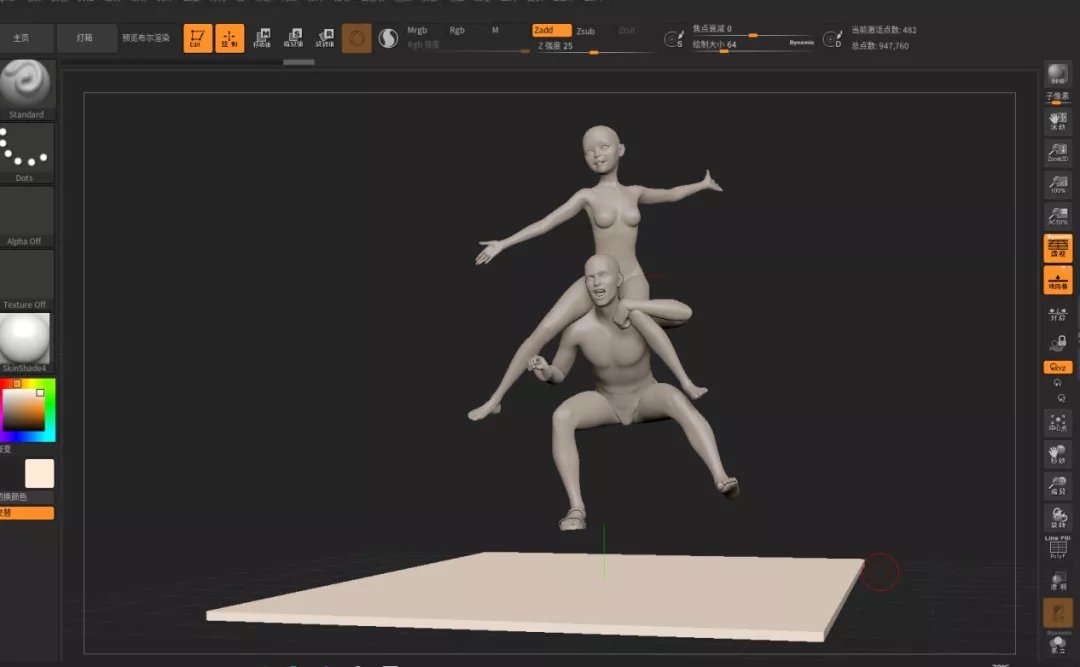1080x667 pixels.
Task: Pick a color in the color picker square
Action: click(x=23, y=410)
